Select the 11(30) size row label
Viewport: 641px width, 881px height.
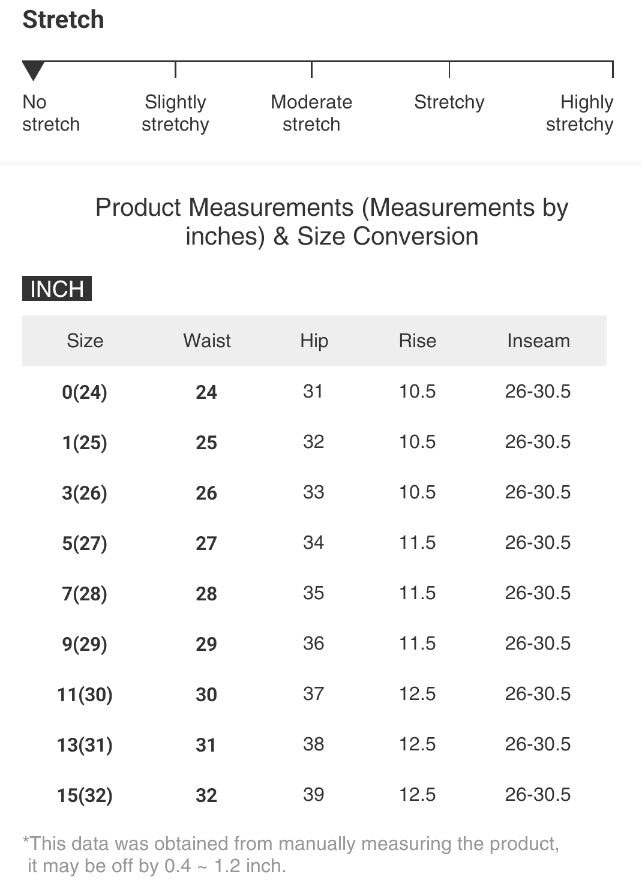tap(85, 695)
